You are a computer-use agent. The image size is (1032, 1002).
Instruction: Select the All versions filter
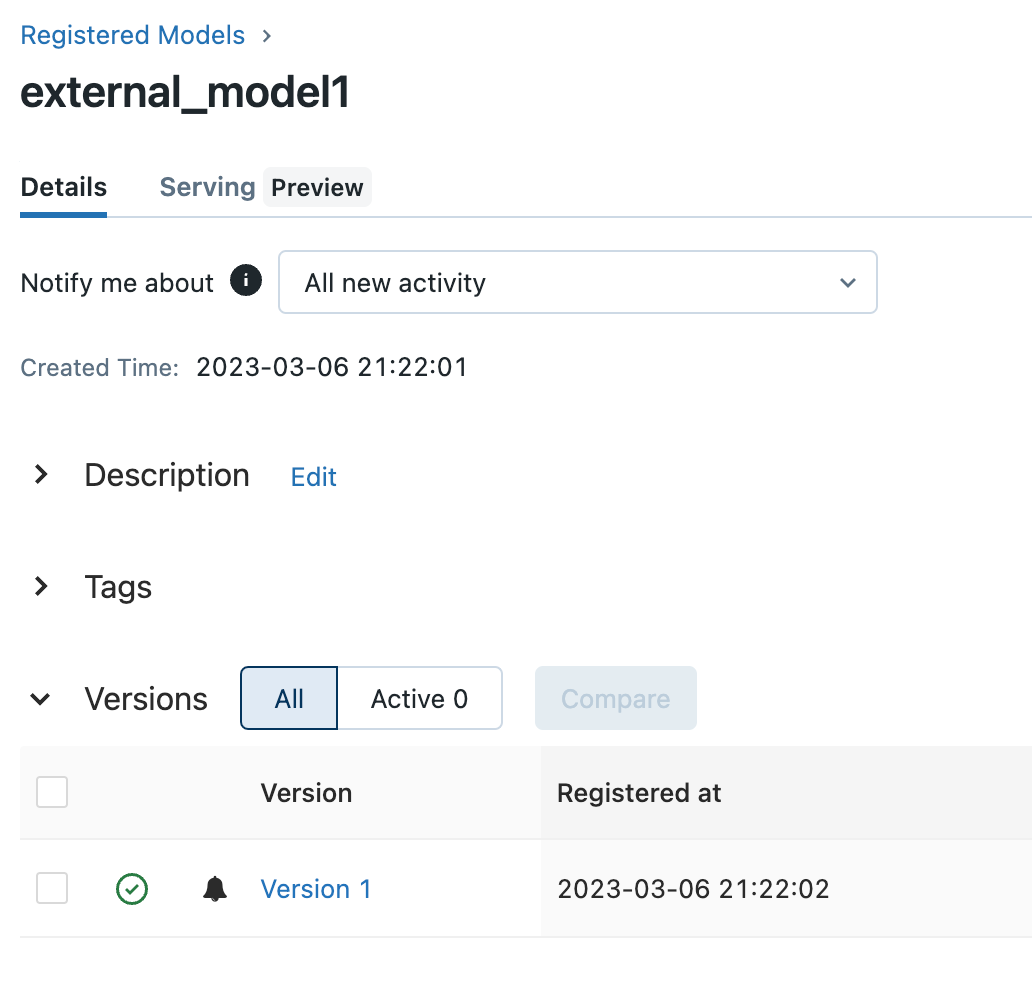point(288,698)
